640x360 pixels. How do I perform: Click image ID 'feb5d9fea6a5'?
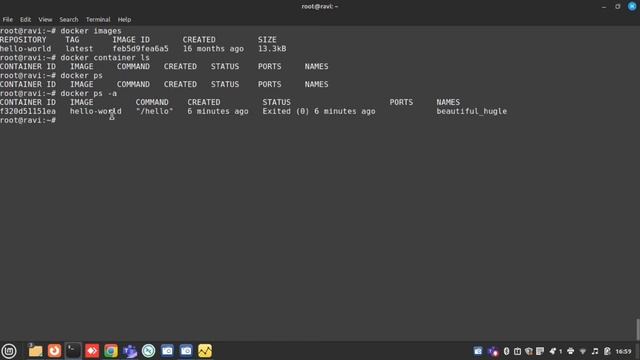(x=140, y=49)
